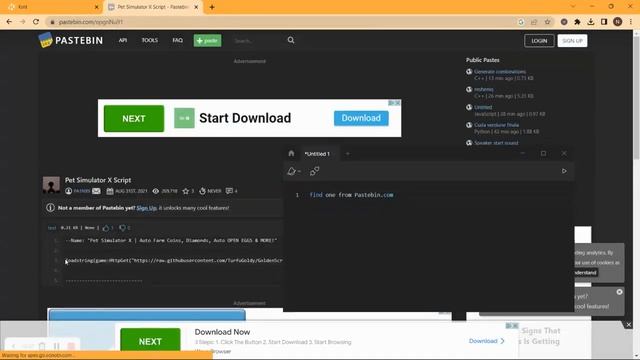Viewport: 640px width, 360px height.
Task: Open the Chrome three-dot menu
Action: click(x=631, y=22)
